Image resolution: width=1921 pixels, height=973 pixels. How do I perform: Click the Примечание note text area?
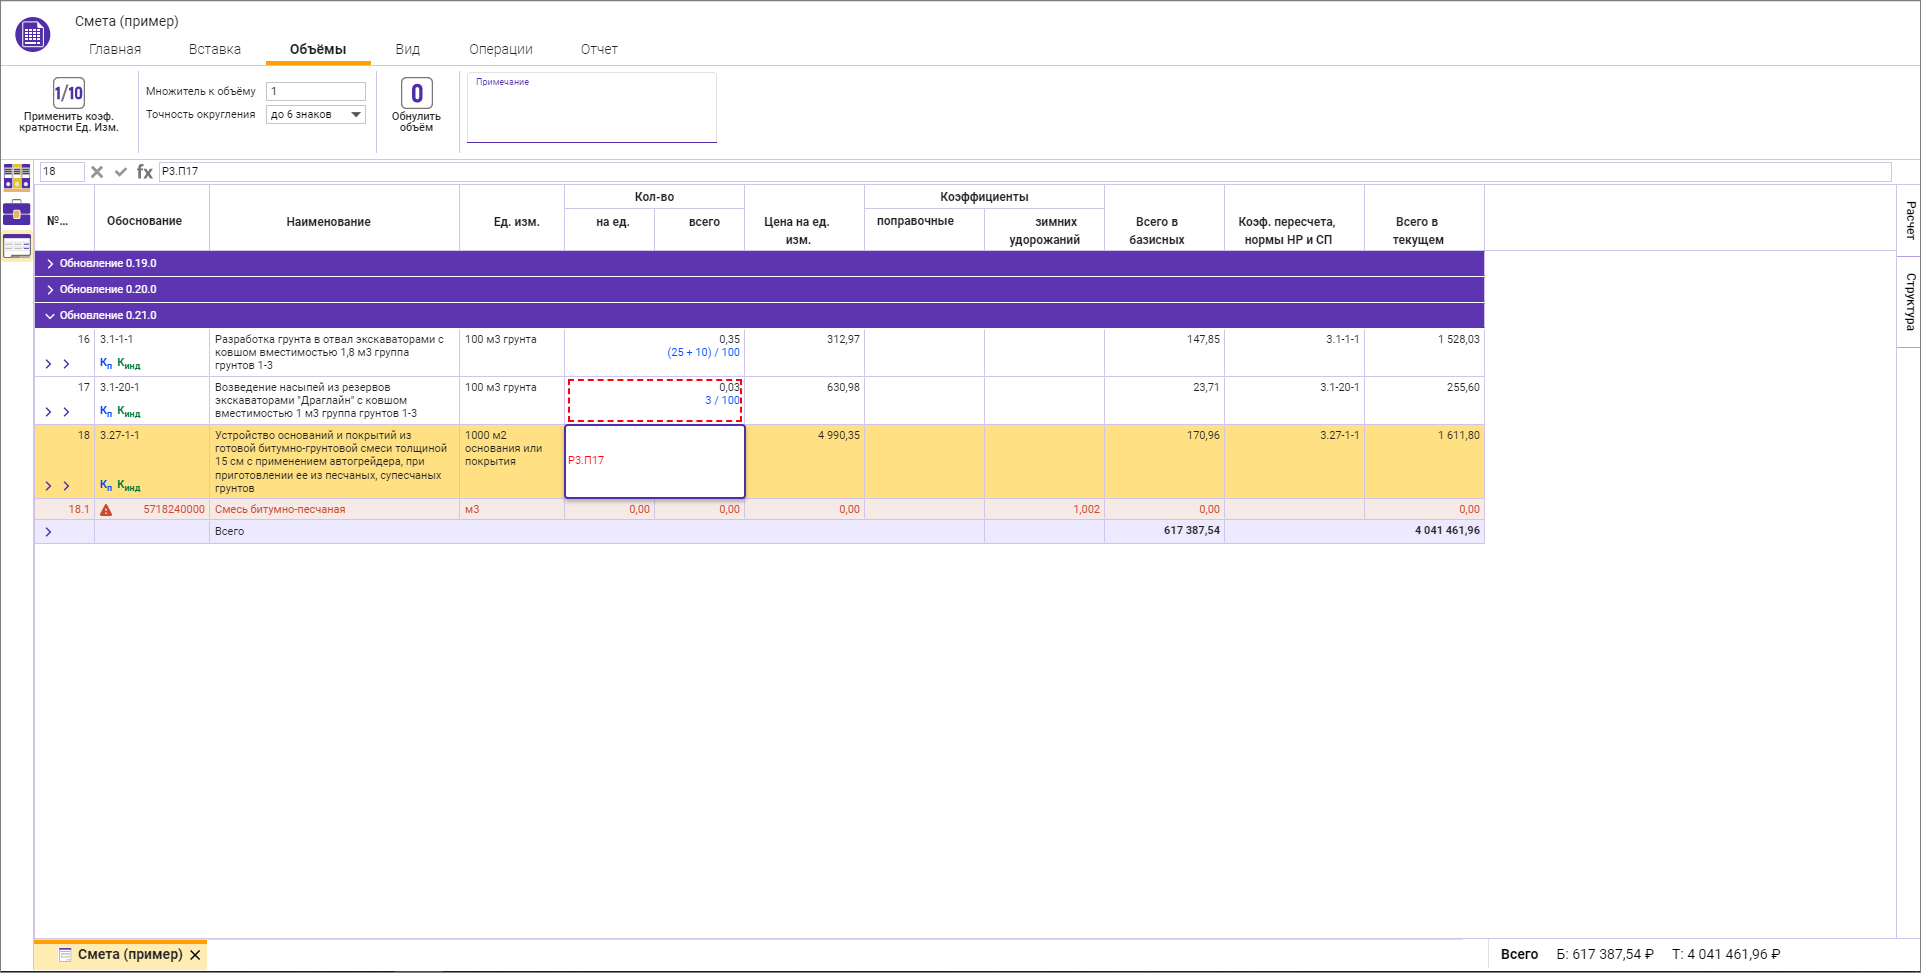tap(592, 108)
